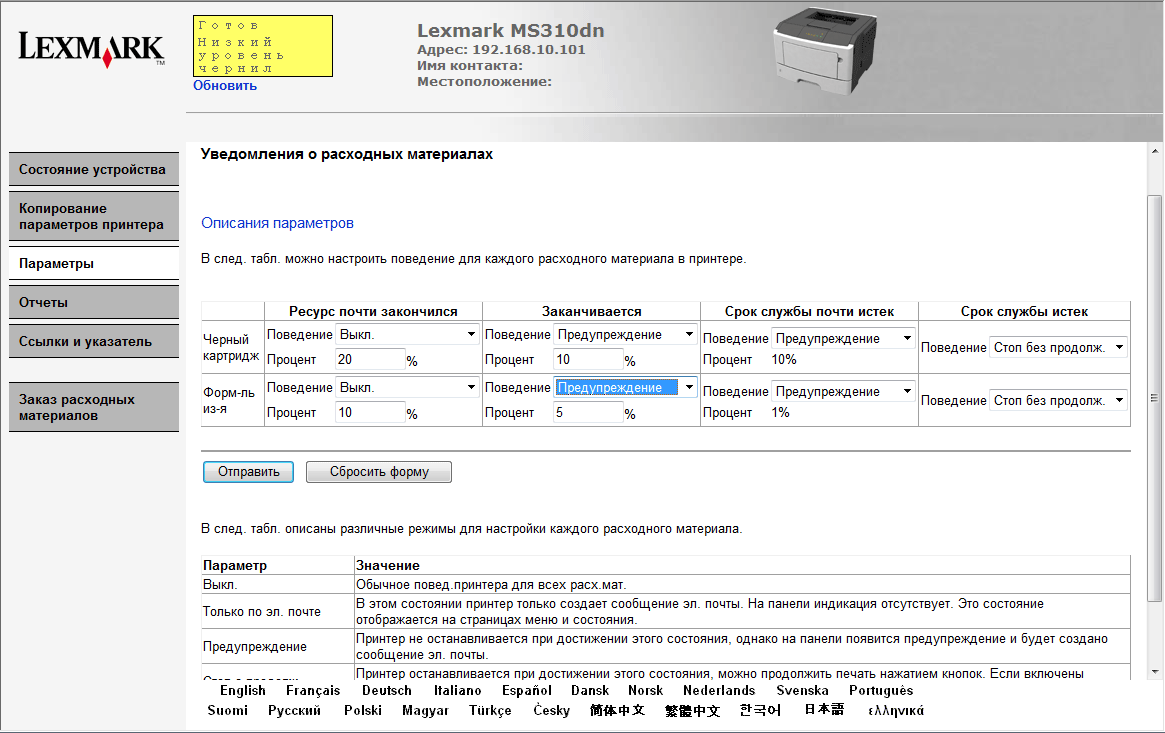Open imaging unit 'Срок службы почти истек' dropdown

point(843,391)
